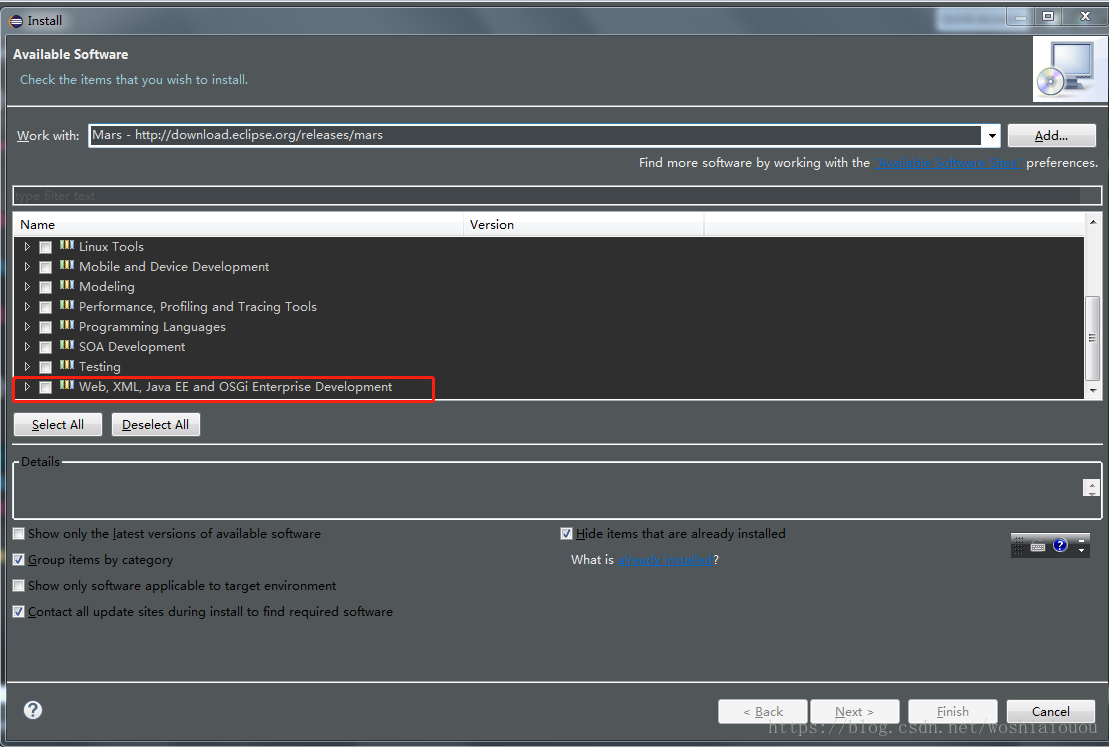Select the Modeling row text
The width and height of the screenshot is (1109, 747).
tap(107, 286)
